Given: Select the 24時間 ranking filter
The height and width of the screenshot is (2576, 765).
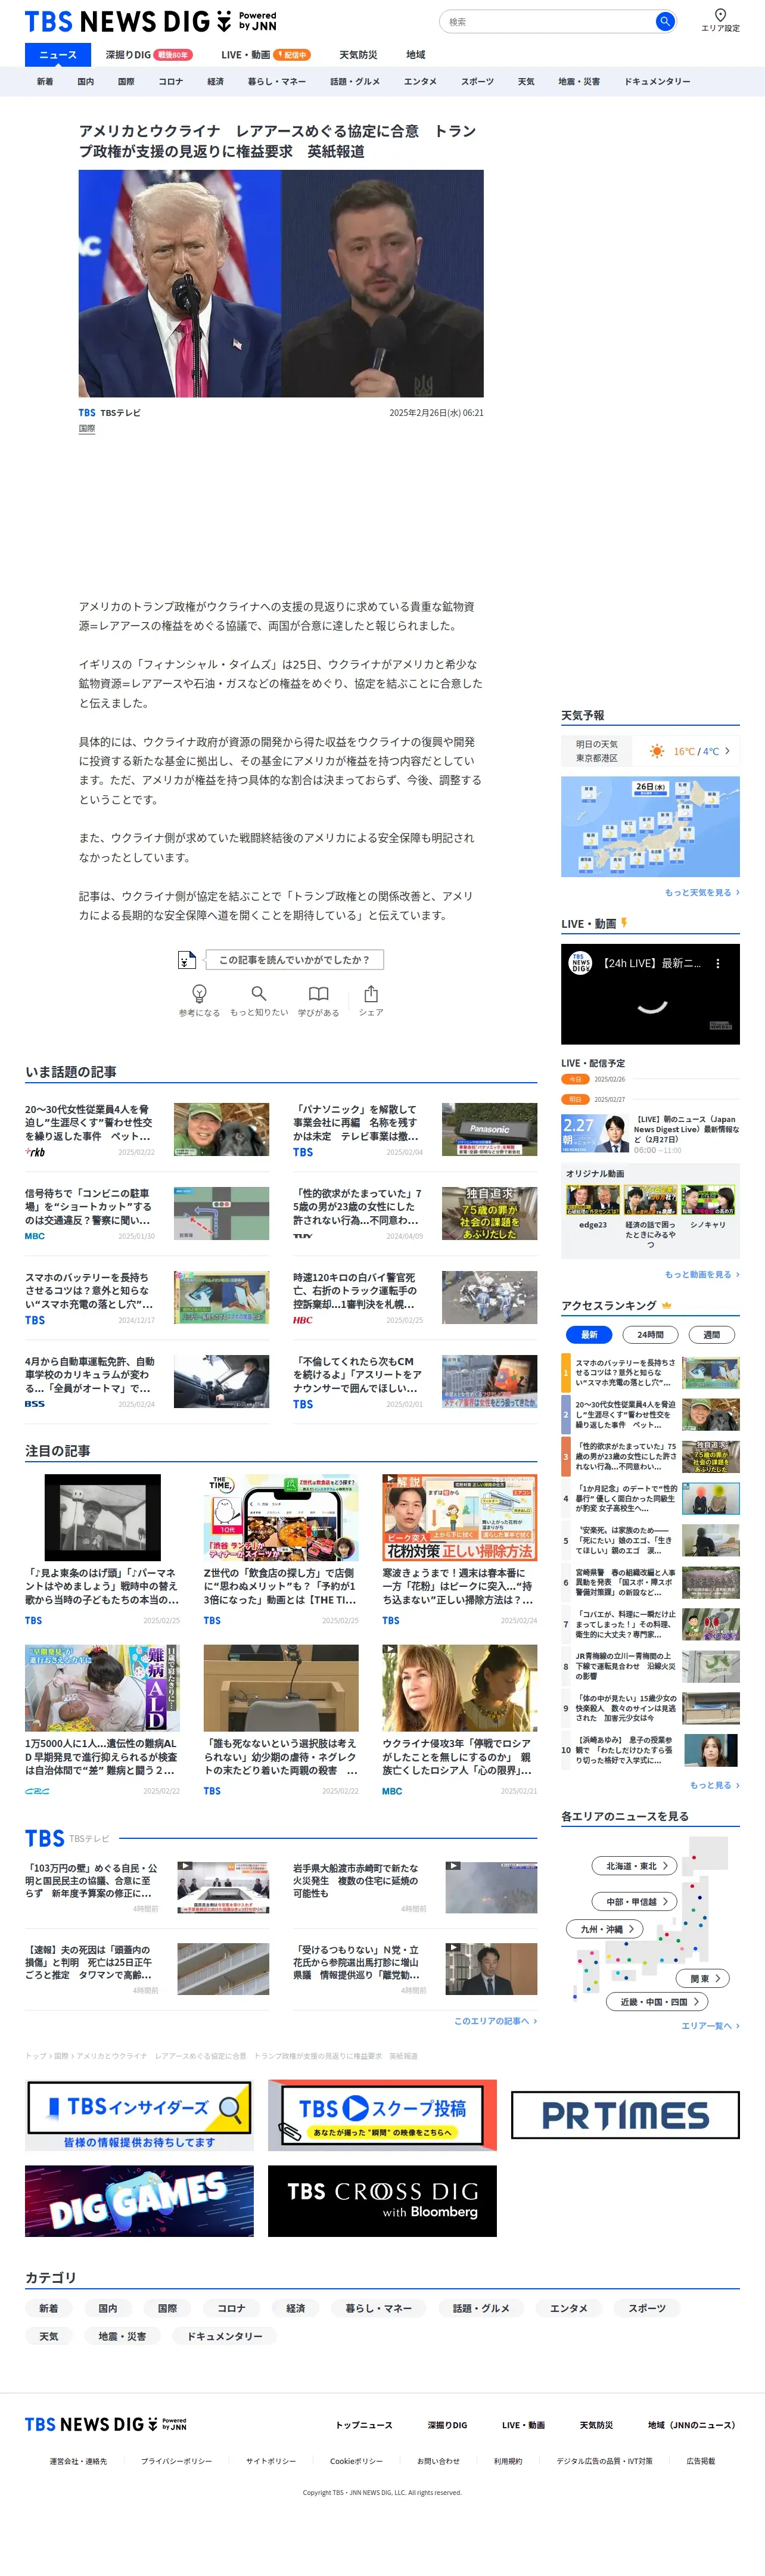Looking at the screenshot, I should [650, 1334].
